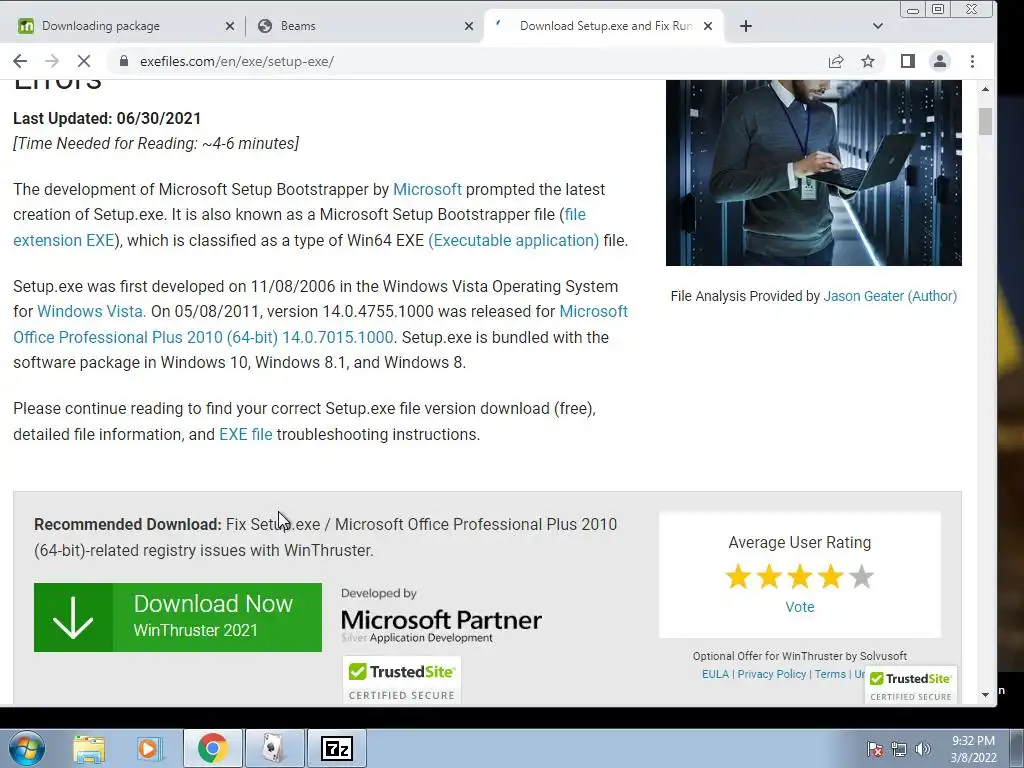The image size is (1024, 768).
Task: Open the Microsoft link in article
Action: point(427,189)
